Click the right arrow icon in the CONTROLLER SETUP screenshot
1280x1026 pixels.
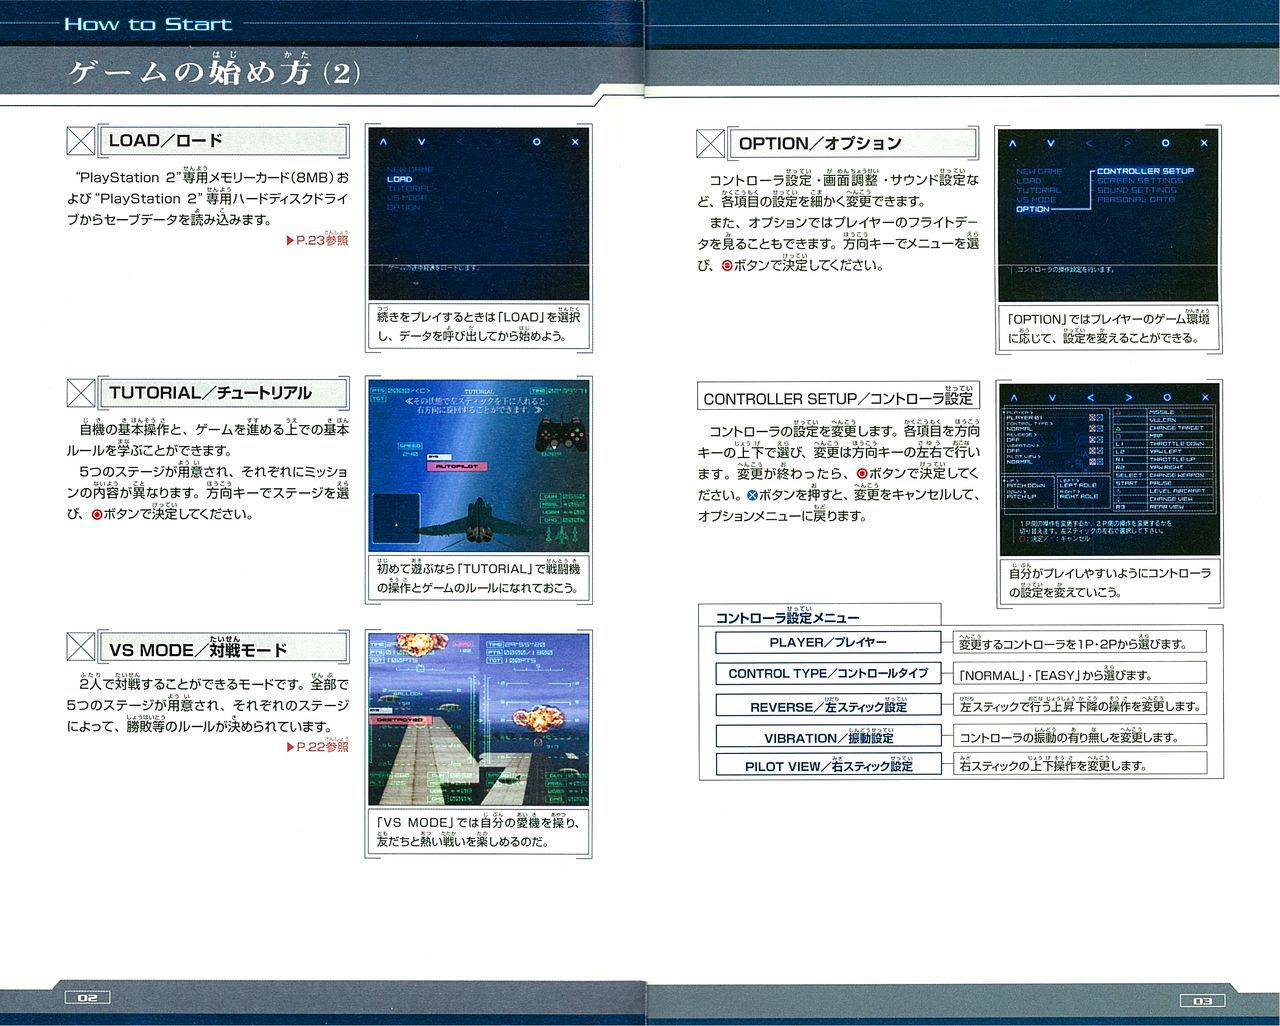[x=1129, y=398]
